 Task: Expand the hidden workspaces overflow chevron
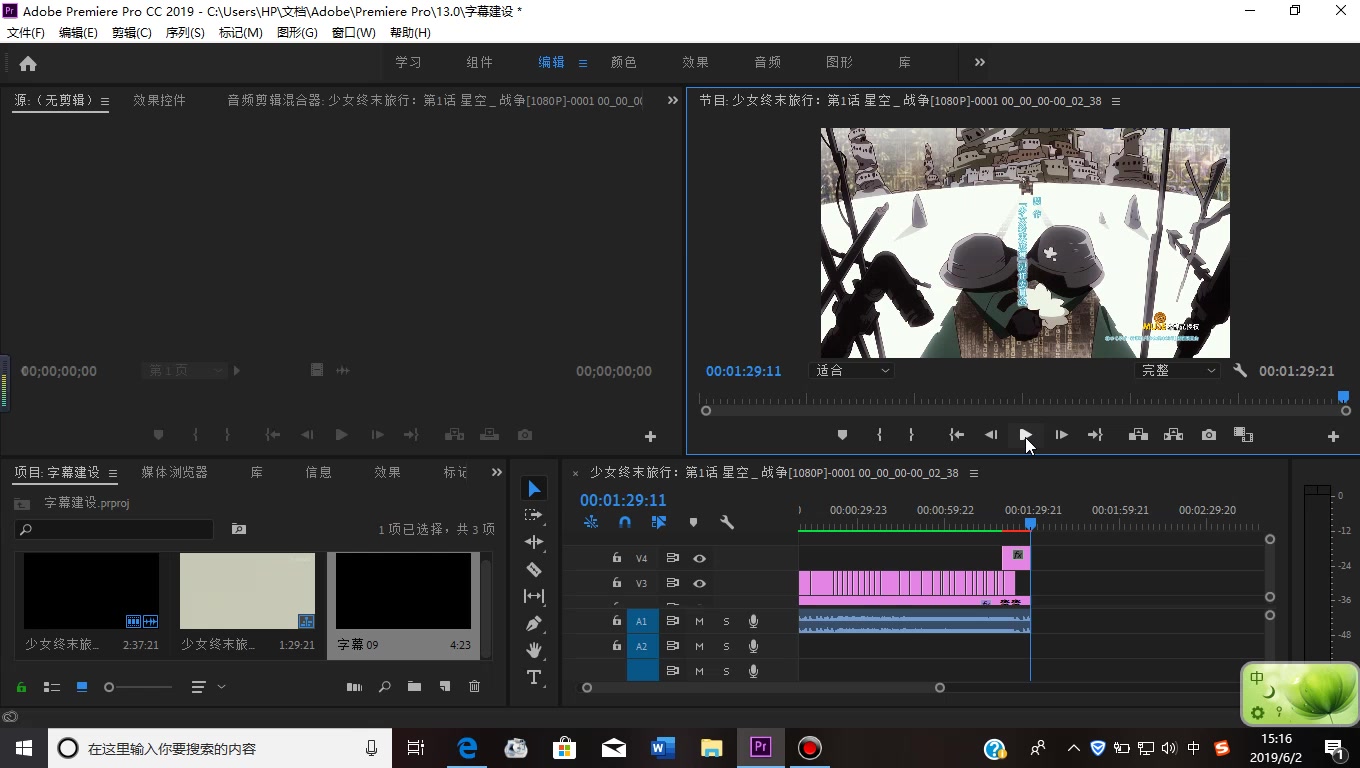[979, 62]
